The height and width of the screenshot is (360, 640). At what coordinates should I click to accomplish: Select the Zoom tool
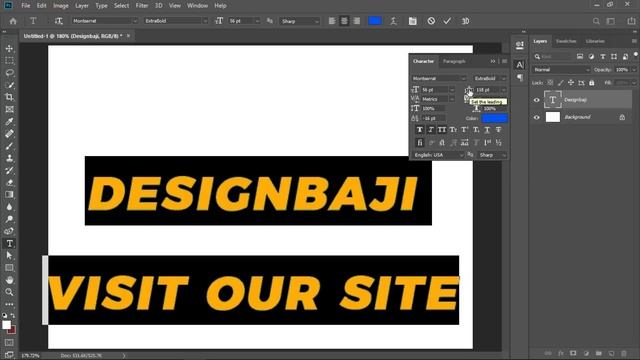point(9,292)
